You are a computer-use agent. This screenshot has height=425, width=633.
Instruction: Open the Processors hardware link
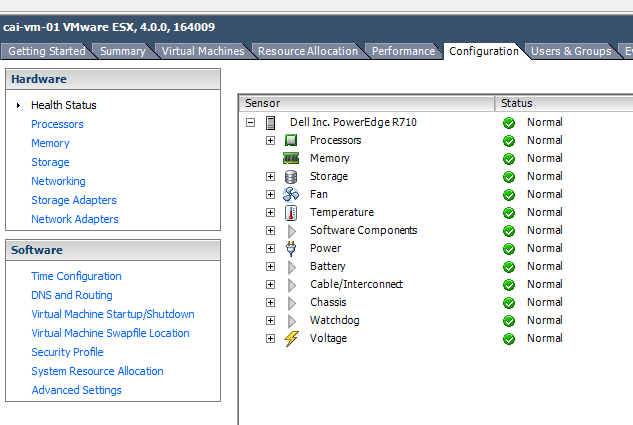pos(57,124)
